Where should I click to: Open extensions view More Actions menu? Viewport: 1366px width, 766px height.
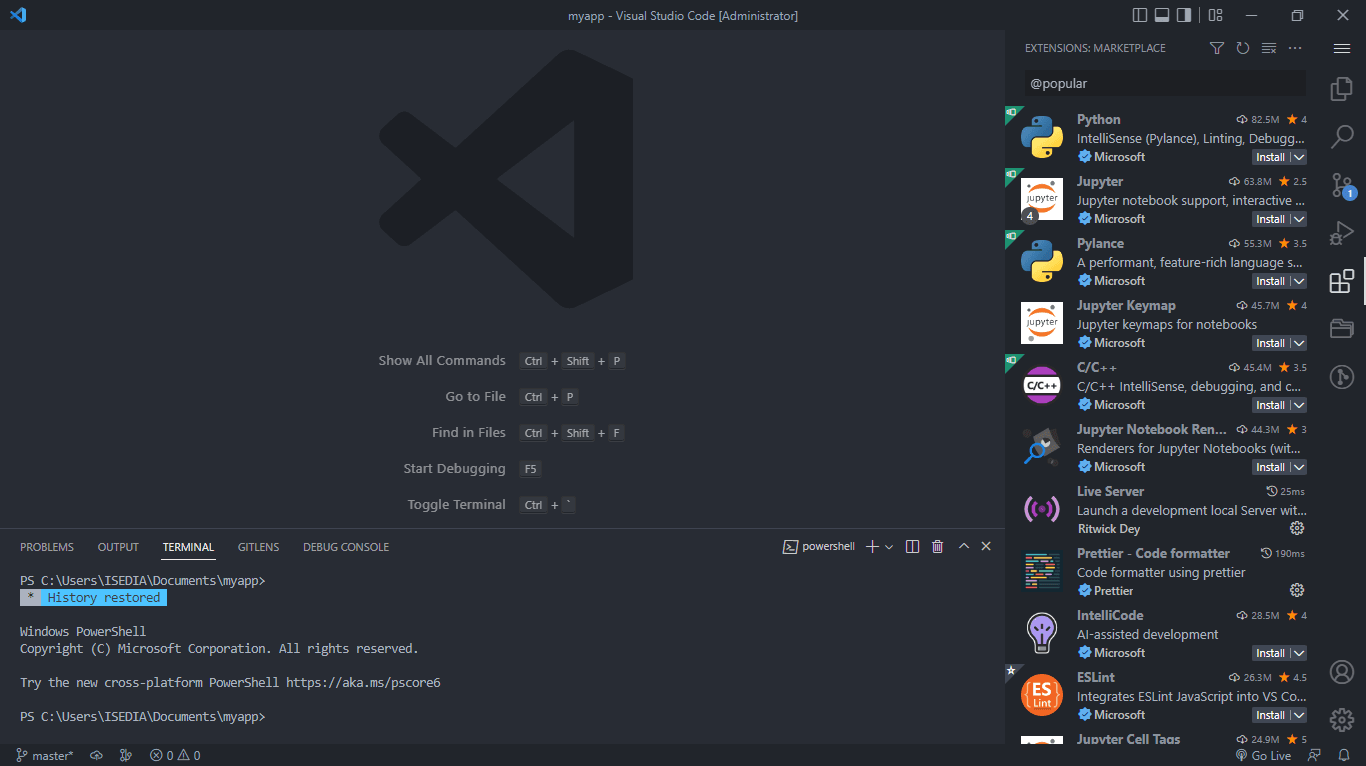(1295, 48)
